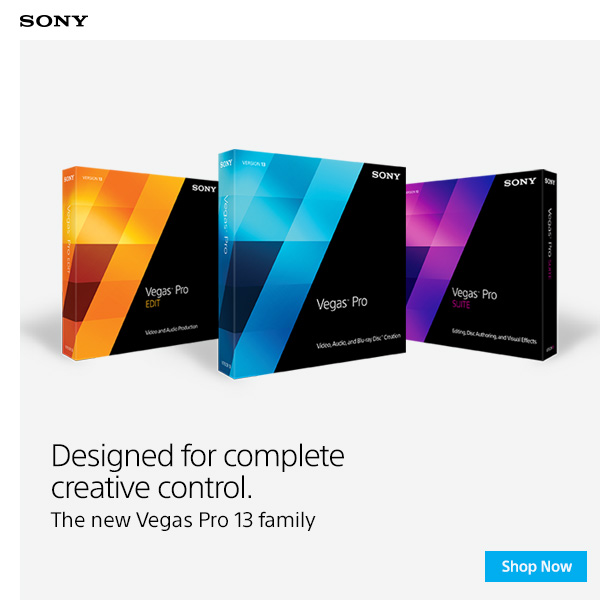Image resolution: width=600 pixels, height=600 pixels.
Task: Click the 'Designed for complete creative control' headline
Action: tap(197, 471)
